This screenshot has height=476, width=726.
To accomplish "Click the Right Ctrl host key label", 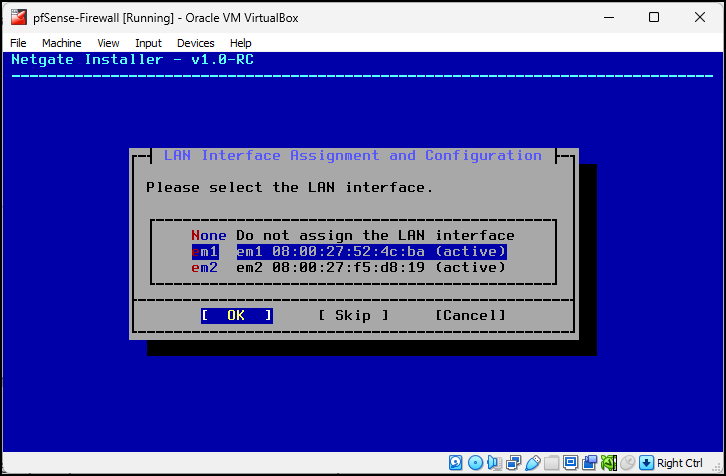I will coord(680,463).
